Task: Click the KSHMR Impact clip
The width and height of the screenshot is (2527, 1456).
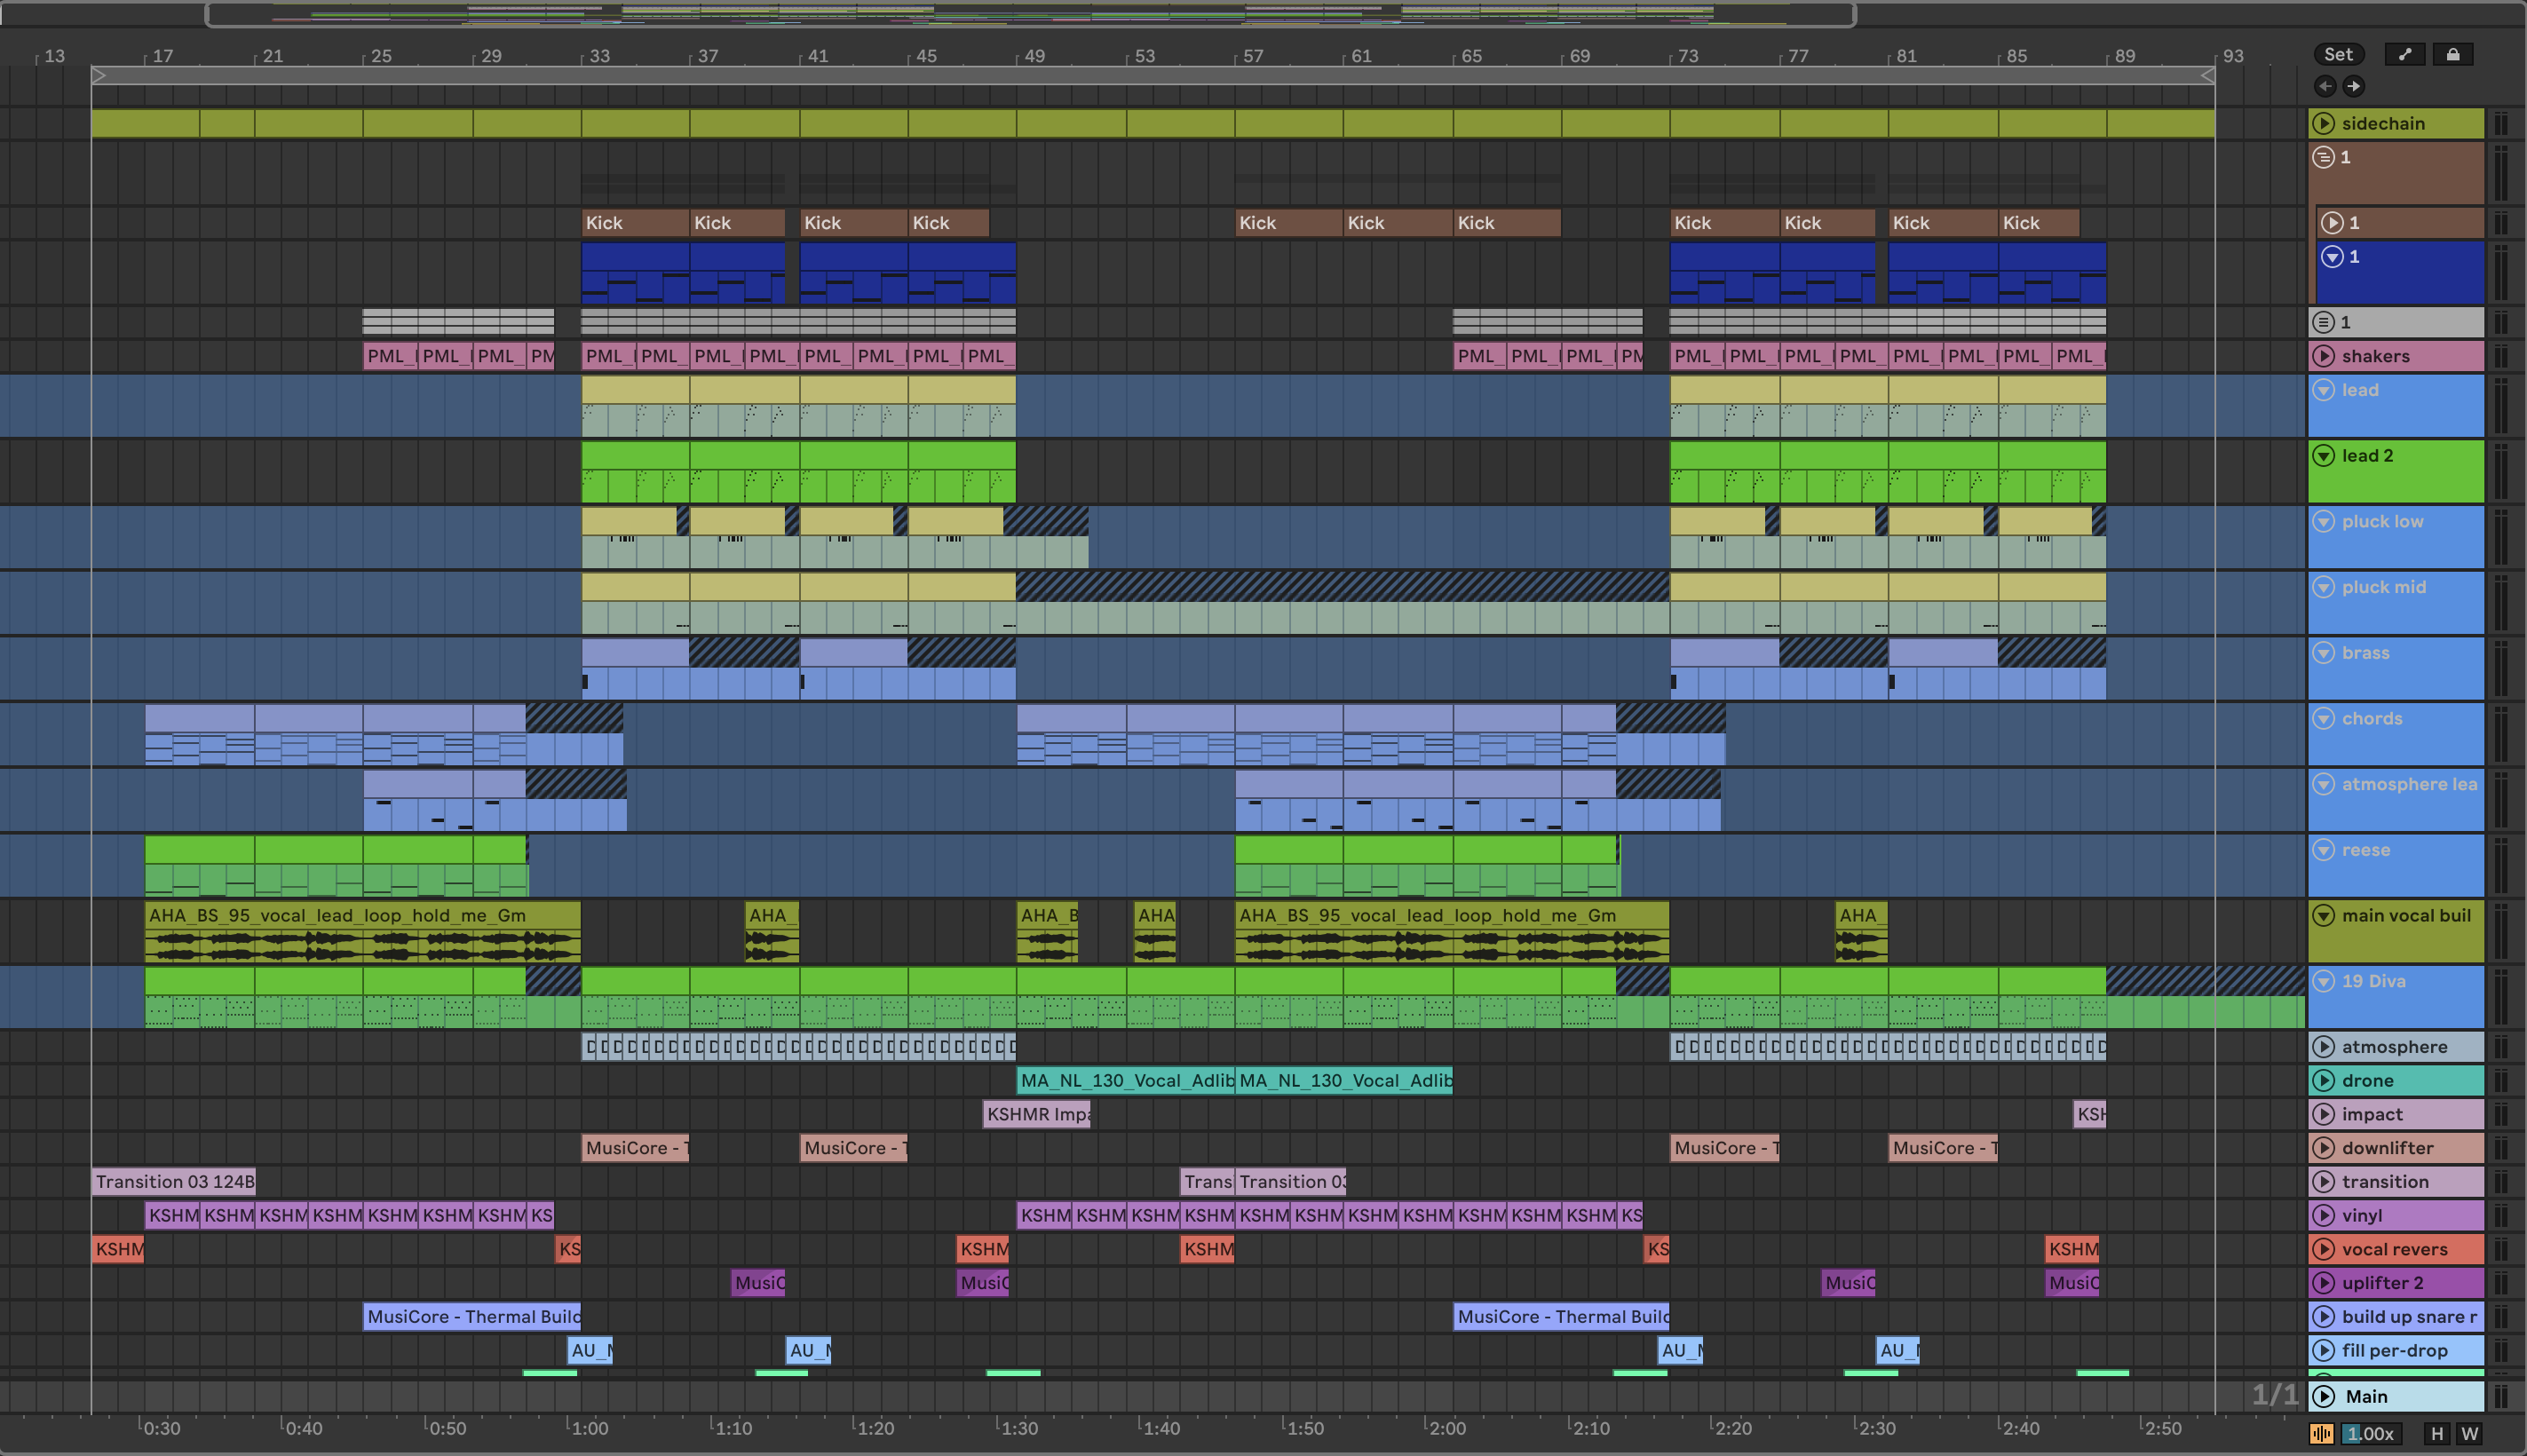Action: point(1036,1114)
